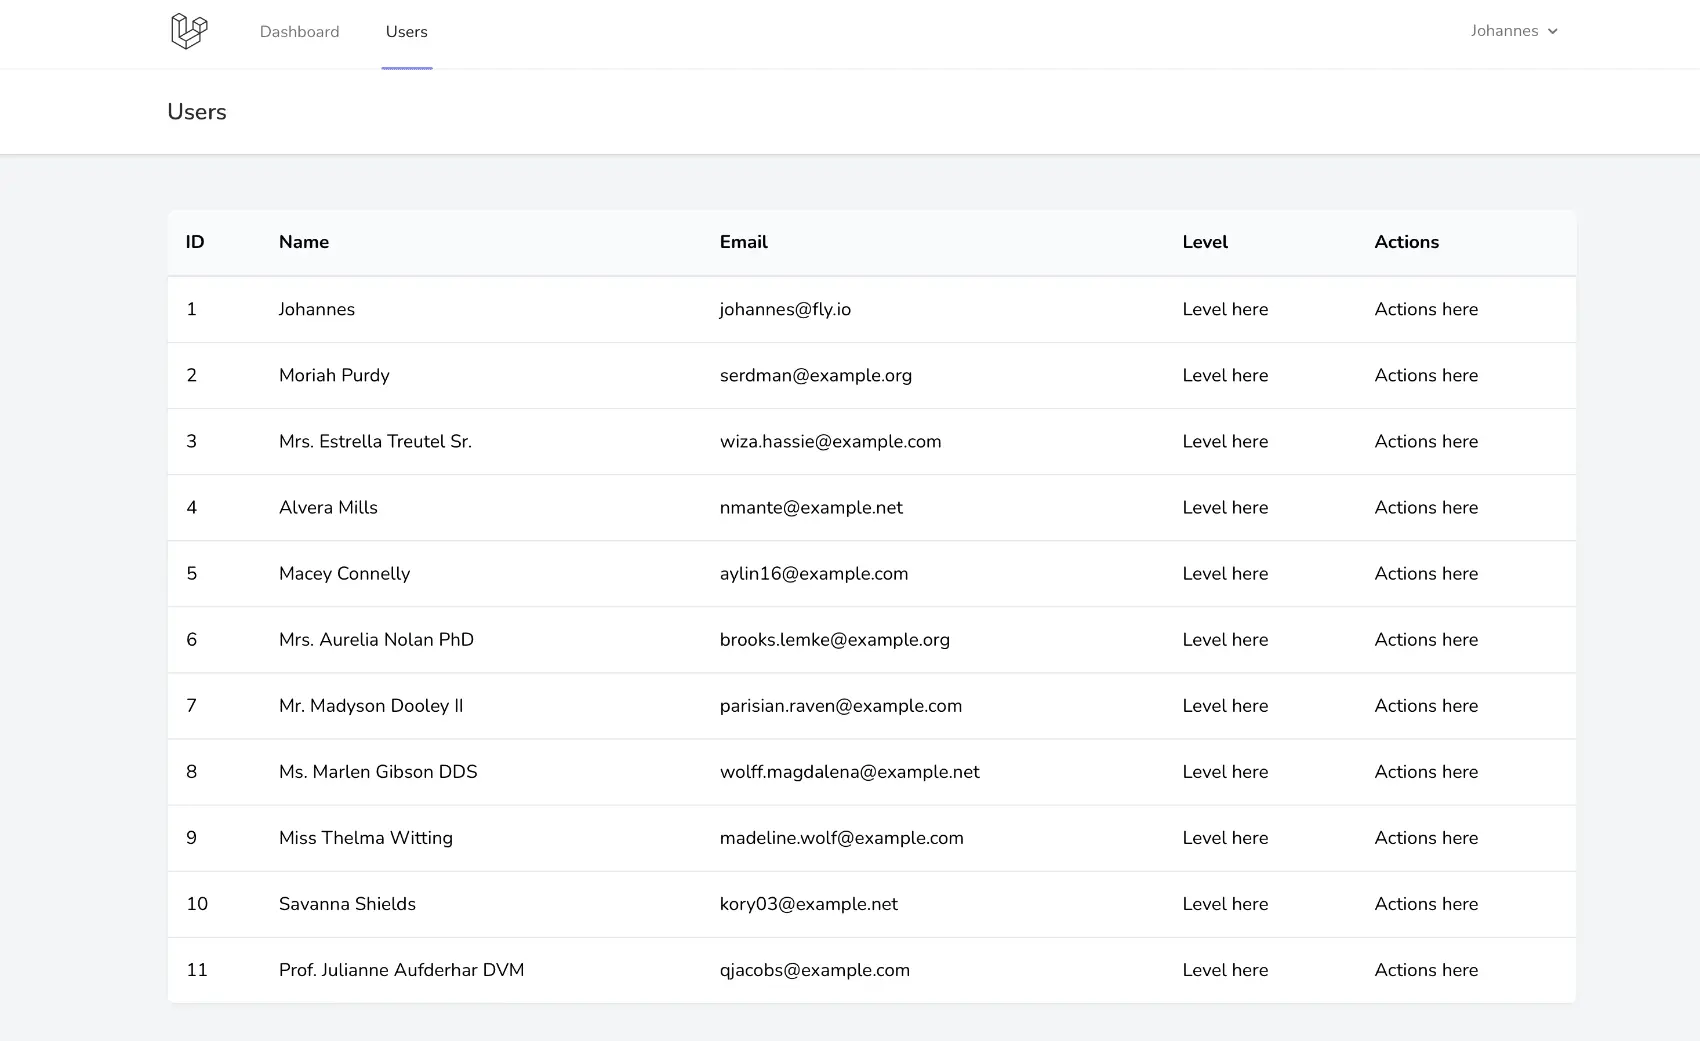
Task: Click the ID column header
Action: point(195,242)
